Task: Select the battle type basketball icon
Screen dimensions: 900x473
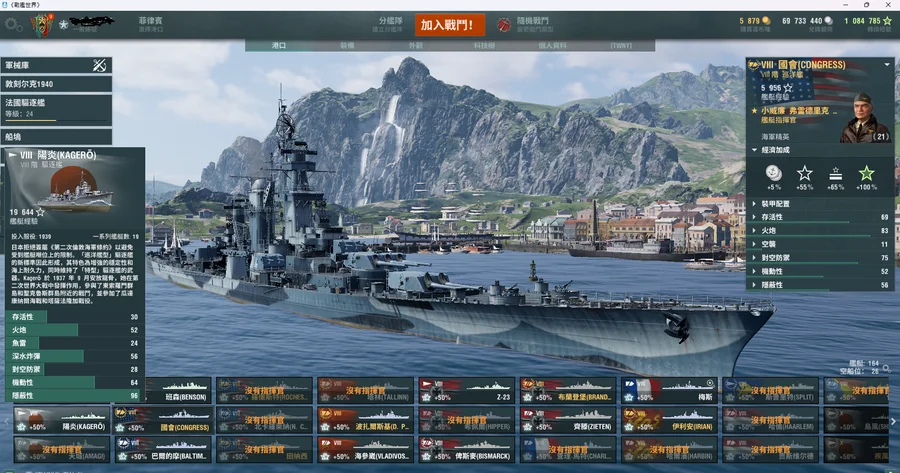Action: click(x=503, y=25)
